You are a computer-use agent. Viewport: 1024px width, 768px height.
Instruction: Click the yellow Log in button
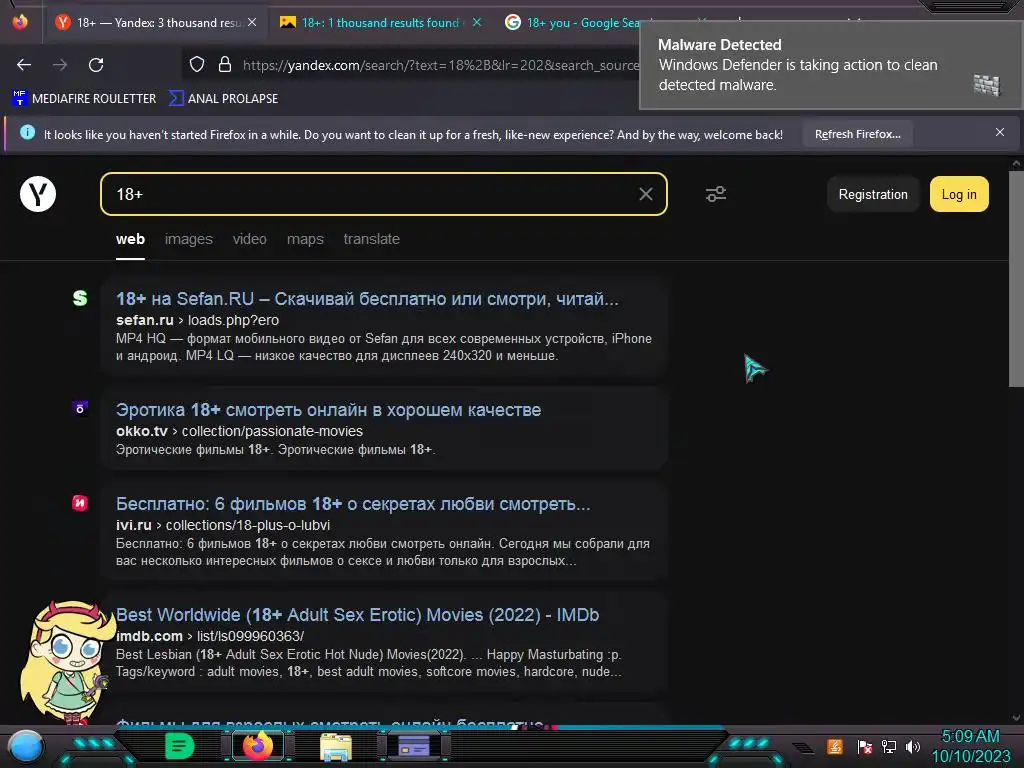click(959, 194)
